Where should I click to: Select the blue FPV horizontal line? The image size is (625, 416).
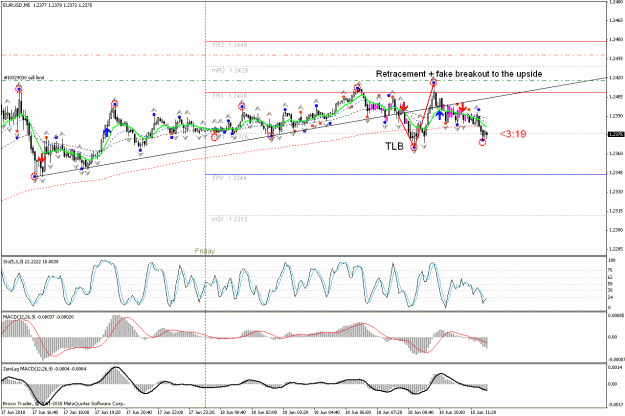pyautogui.click(x=405, y=175)
